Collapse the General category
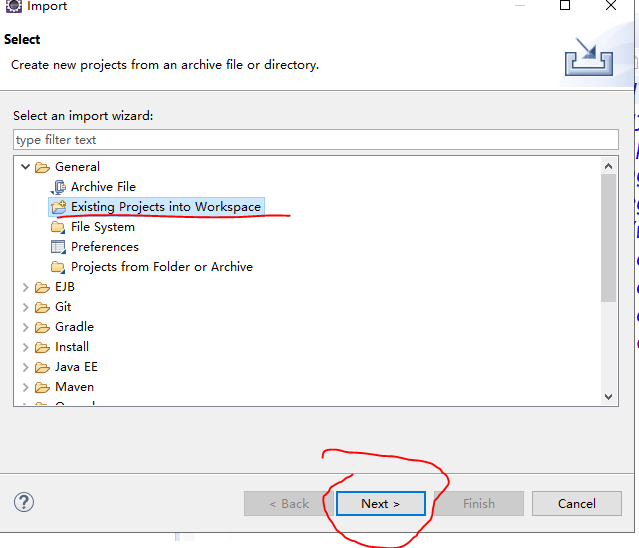639x548 pixels. point(26,167)
